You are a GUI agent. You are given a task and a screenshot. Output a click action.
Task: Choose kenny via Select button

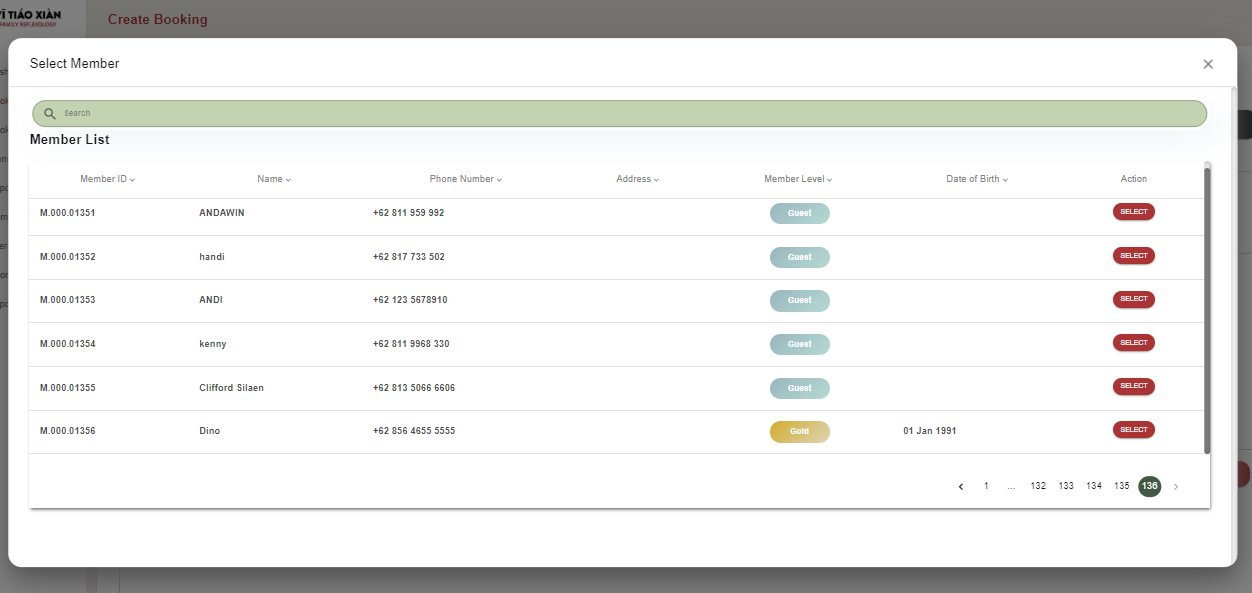click(x=1133, y=343)
